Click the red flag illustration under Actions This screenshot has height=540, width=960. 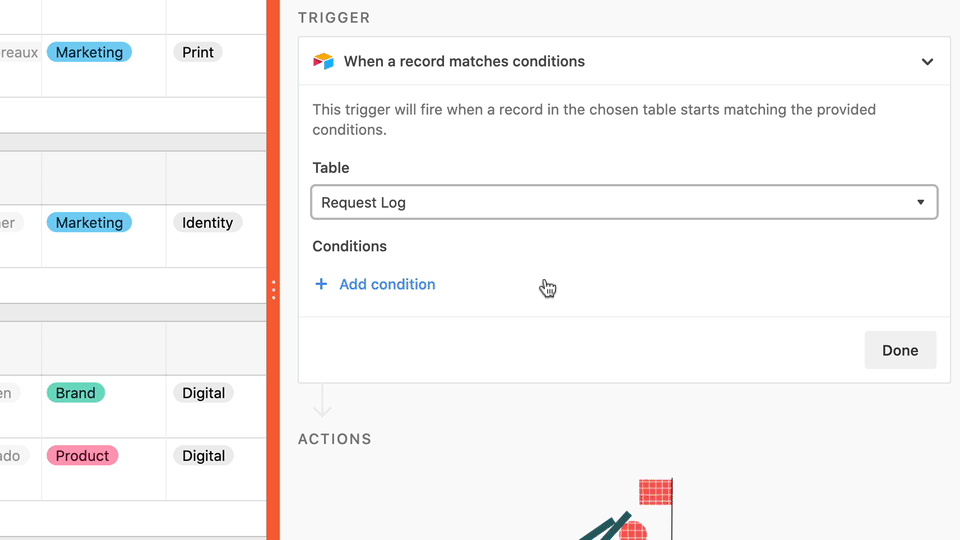click(656, 492)
